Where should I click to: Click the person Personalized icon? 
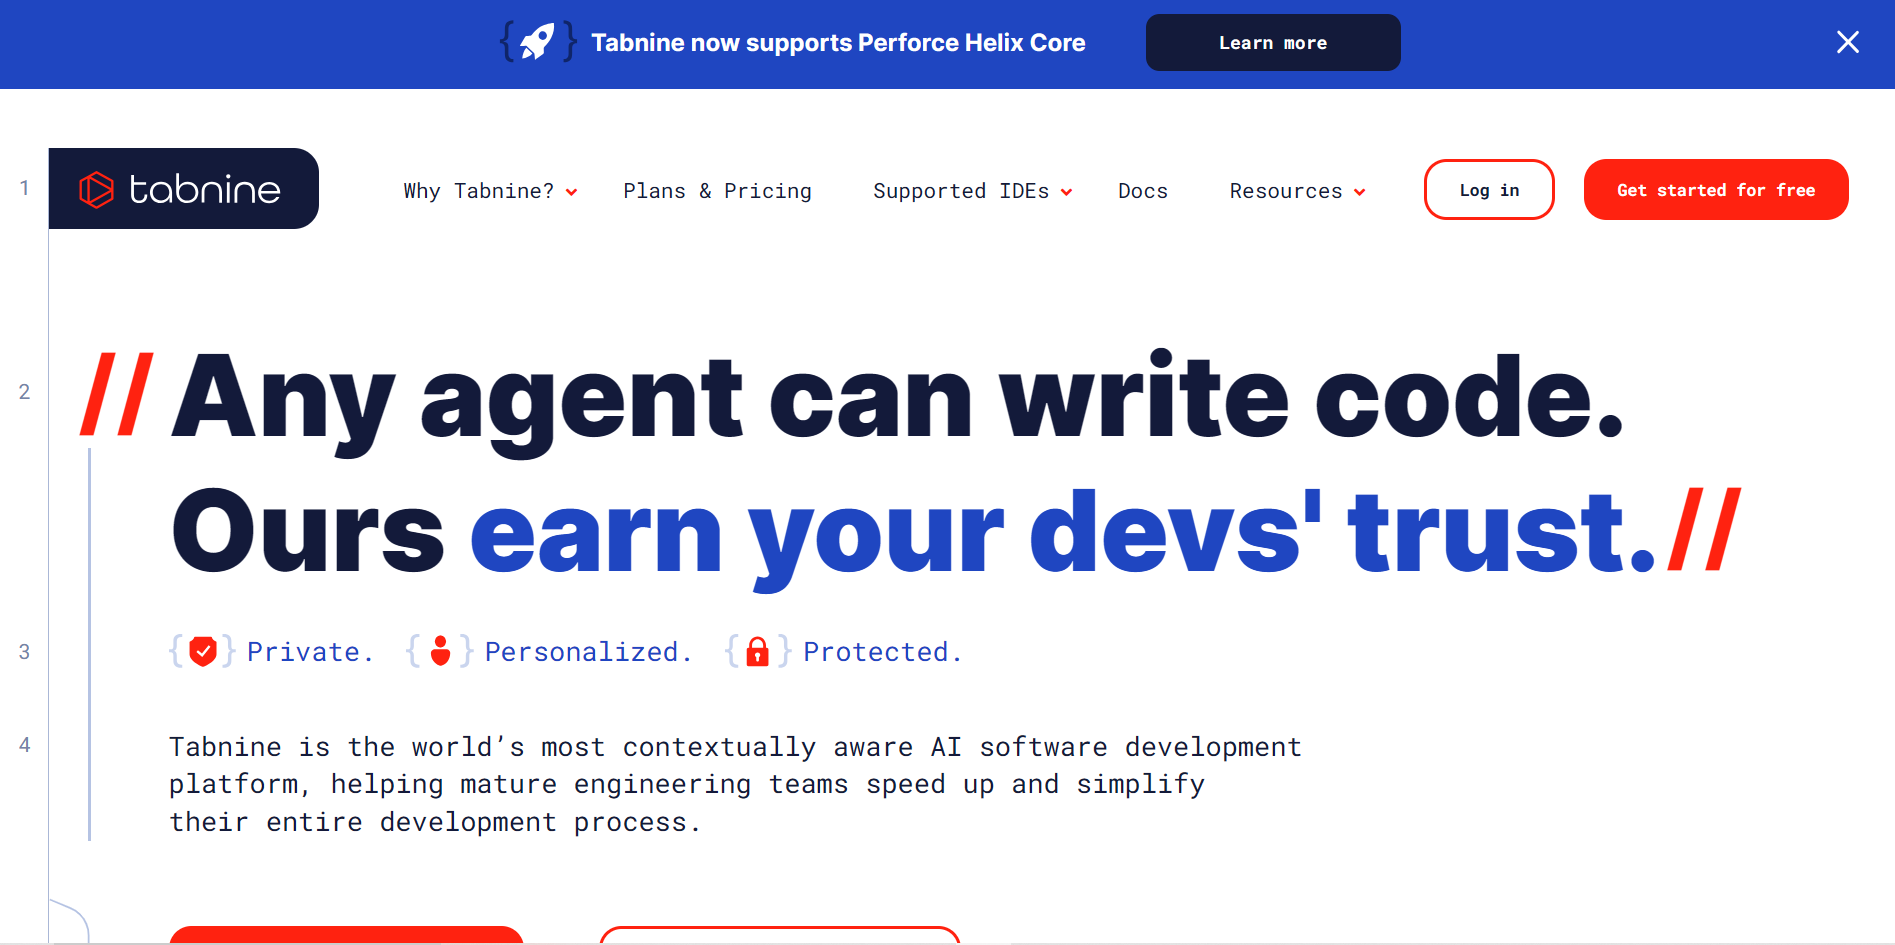440,651
